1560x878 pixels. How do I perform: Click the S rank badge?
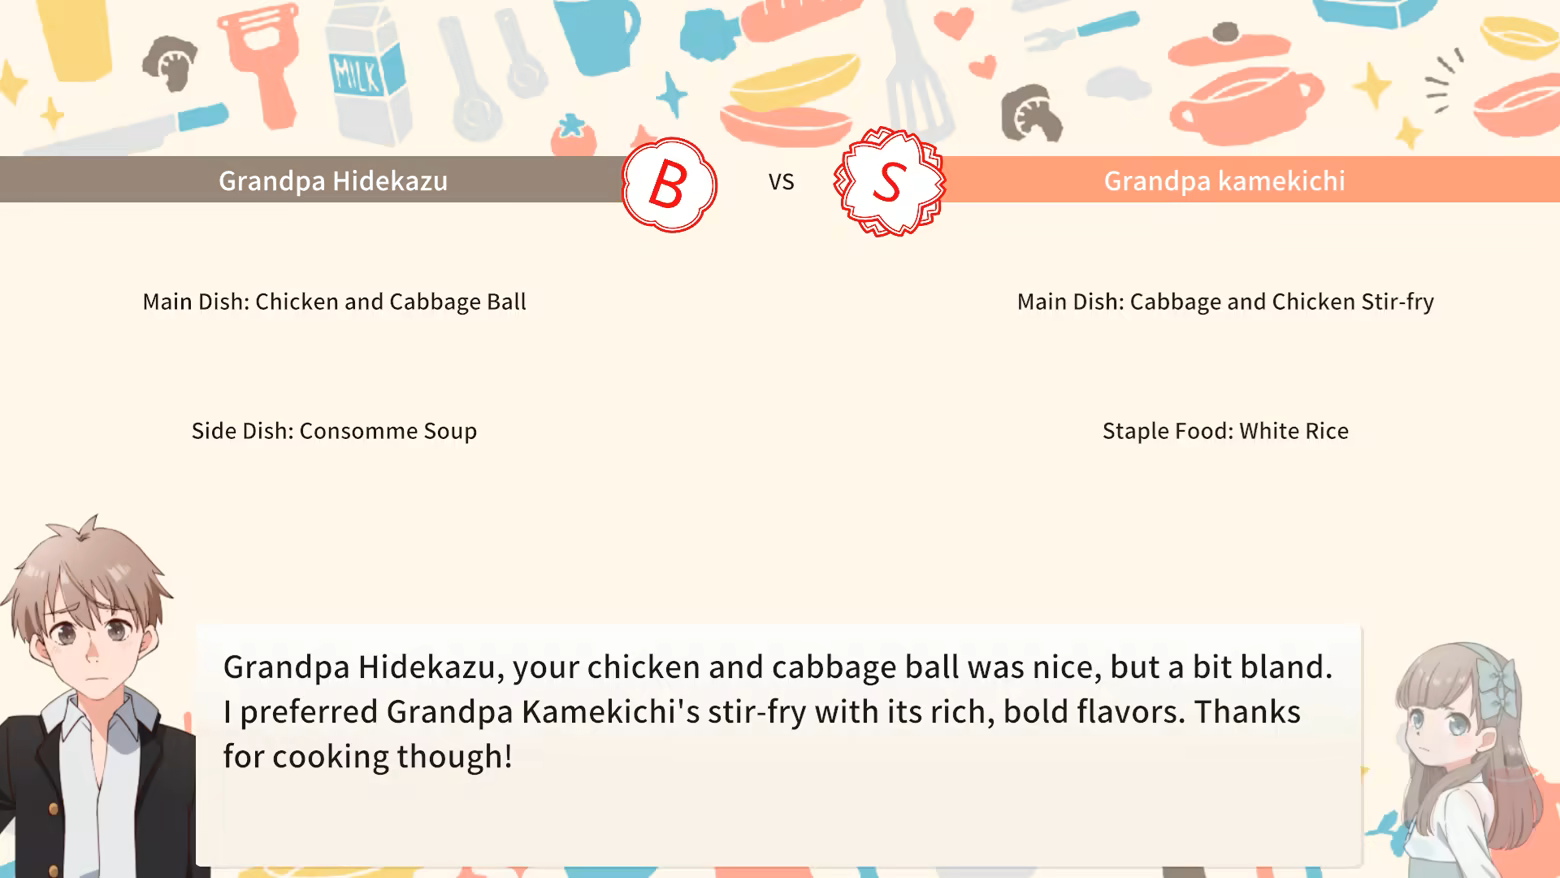tap(889, 183)
